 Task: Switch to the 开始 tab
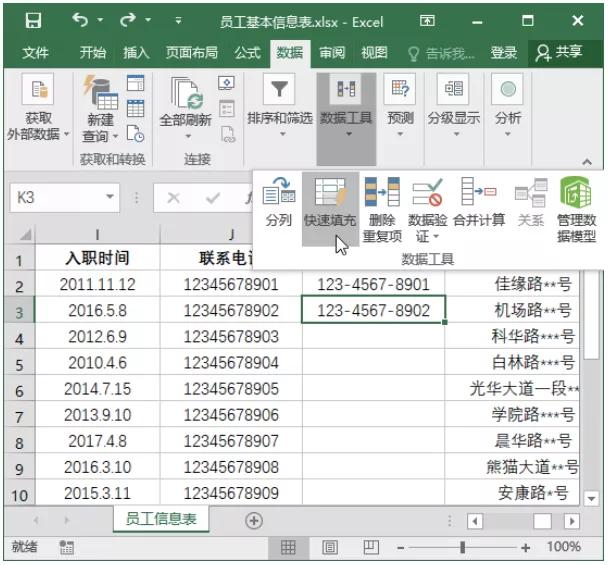point(93,52)
